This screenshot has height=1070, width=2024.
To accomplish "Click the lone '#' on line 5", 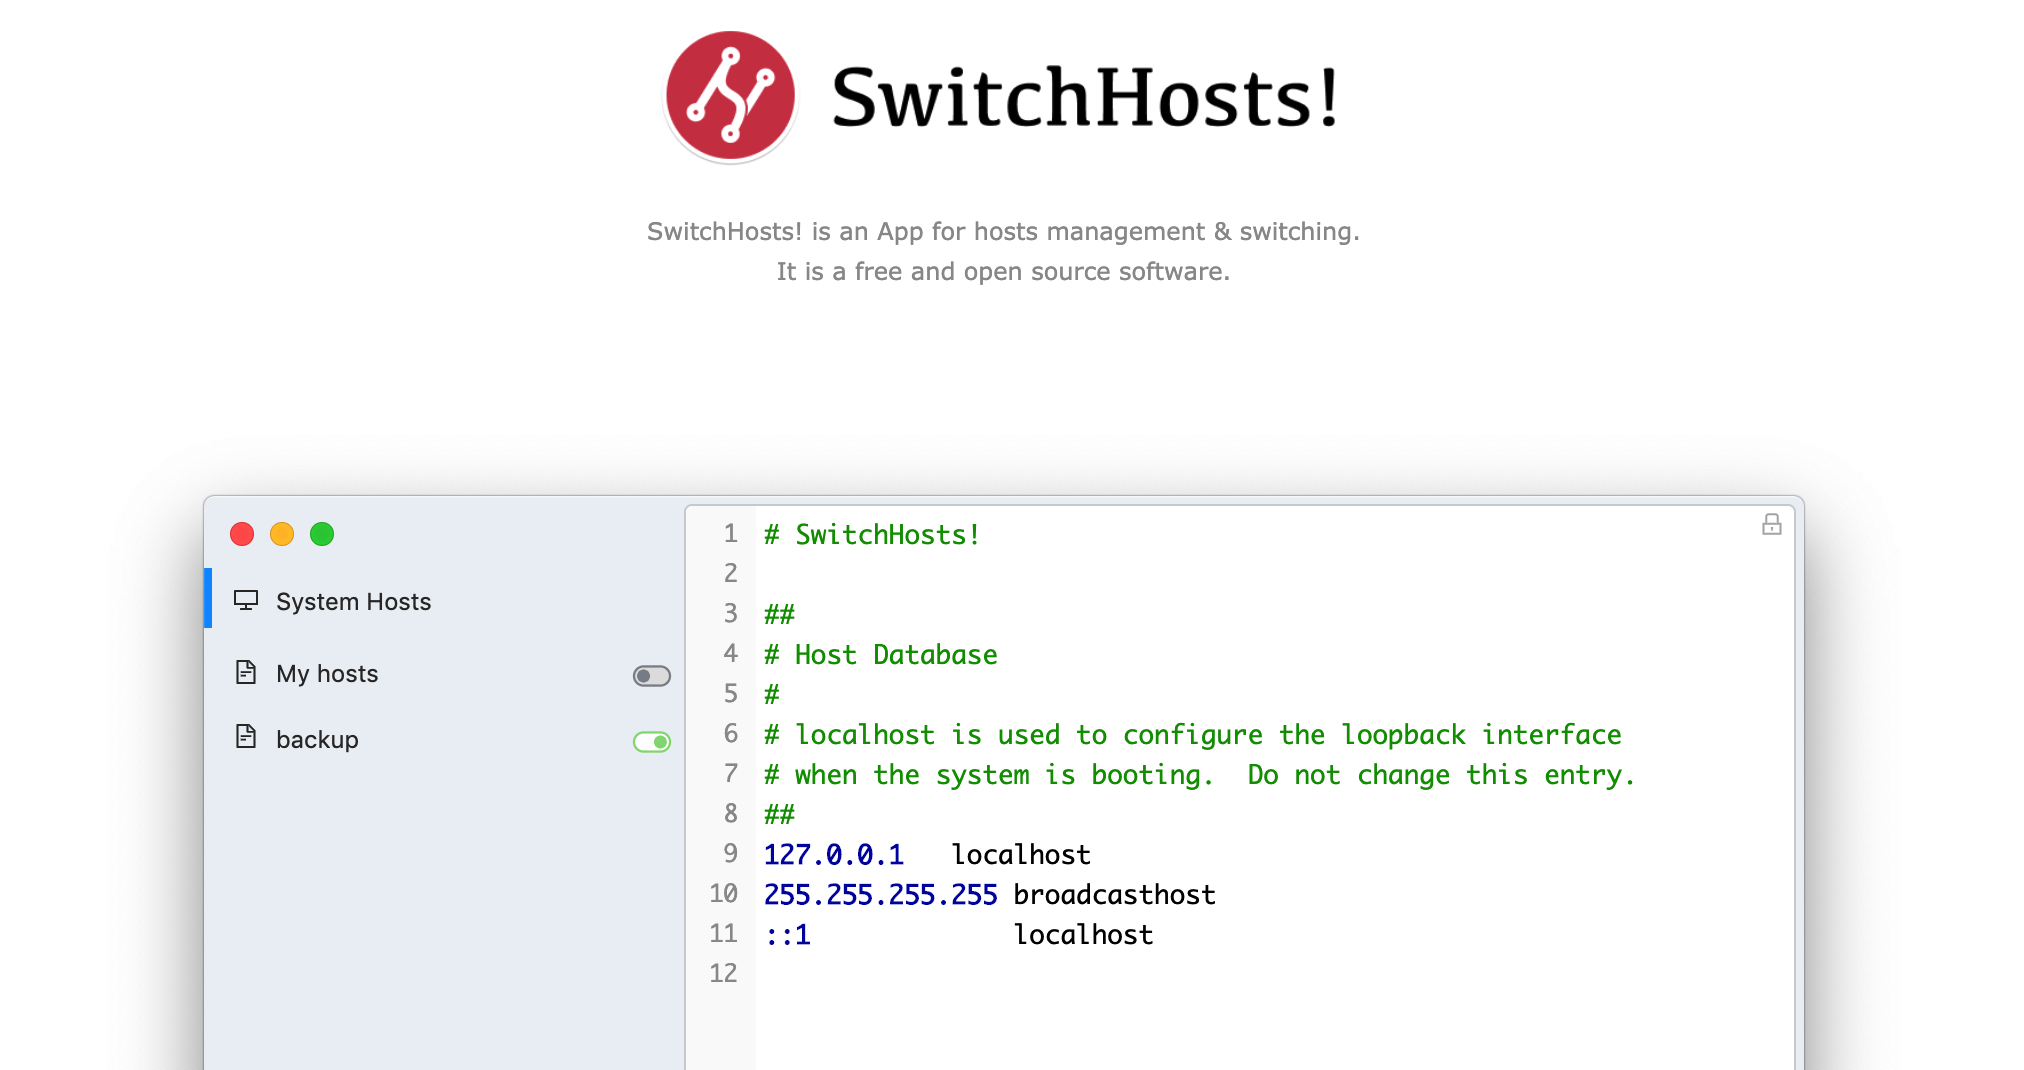I will click(771, 695).
